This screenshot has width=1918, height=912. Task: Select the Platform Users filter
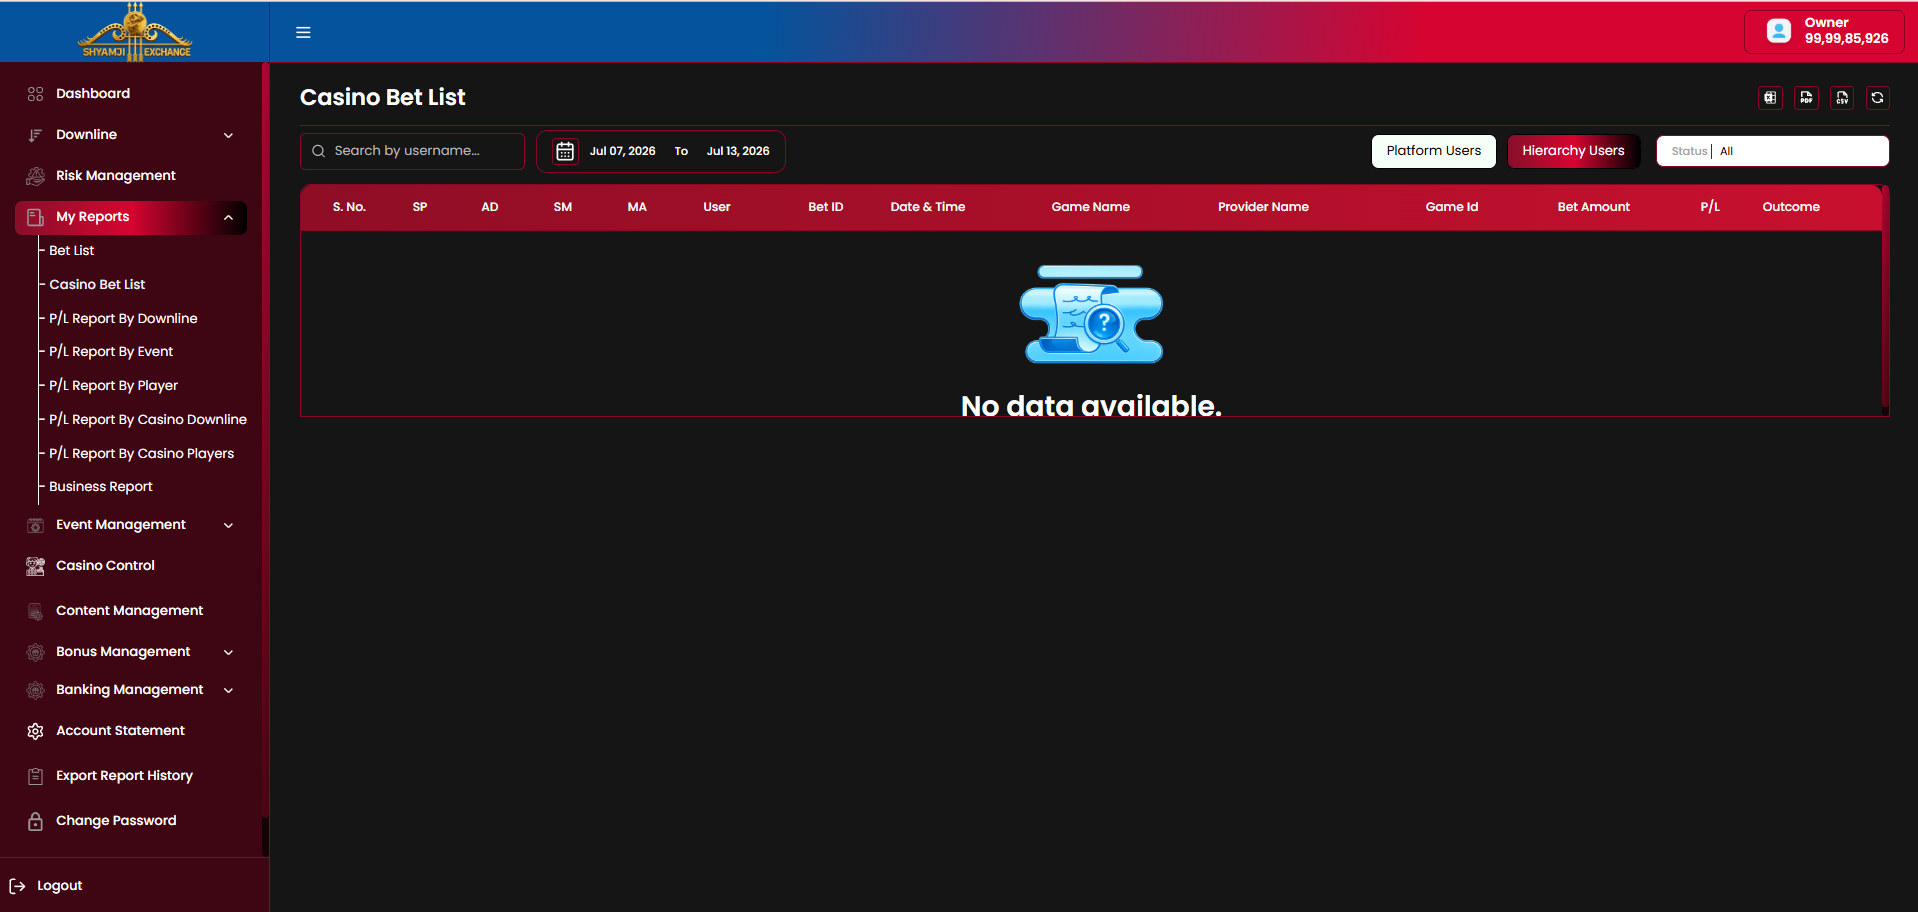(1433, 151)
